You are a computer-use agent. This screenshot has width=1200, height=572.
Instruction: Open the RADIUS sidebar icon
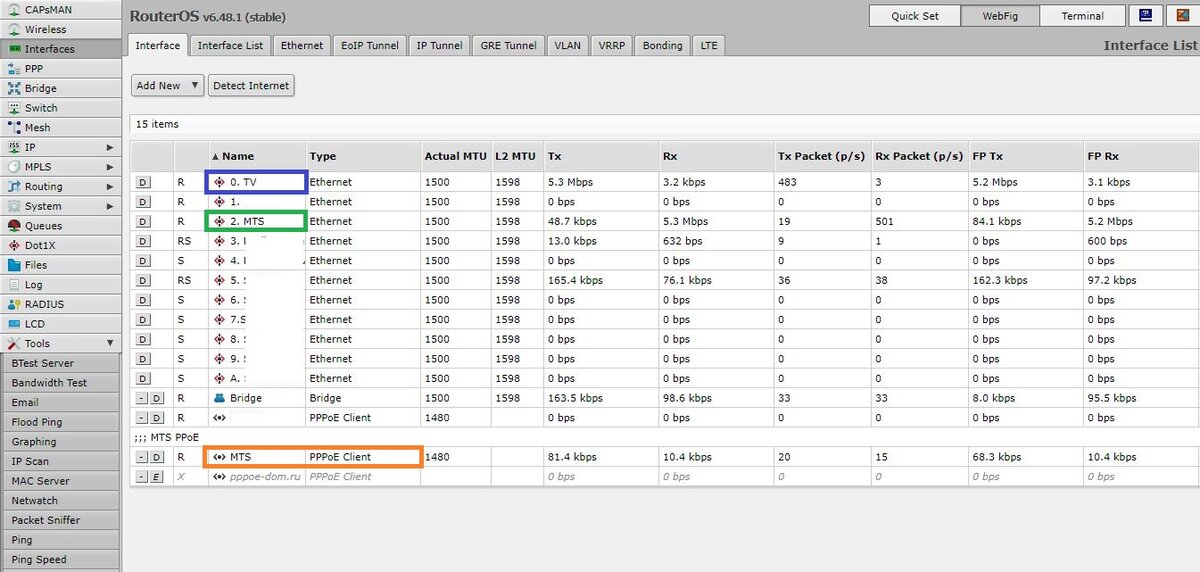point(14,304)
